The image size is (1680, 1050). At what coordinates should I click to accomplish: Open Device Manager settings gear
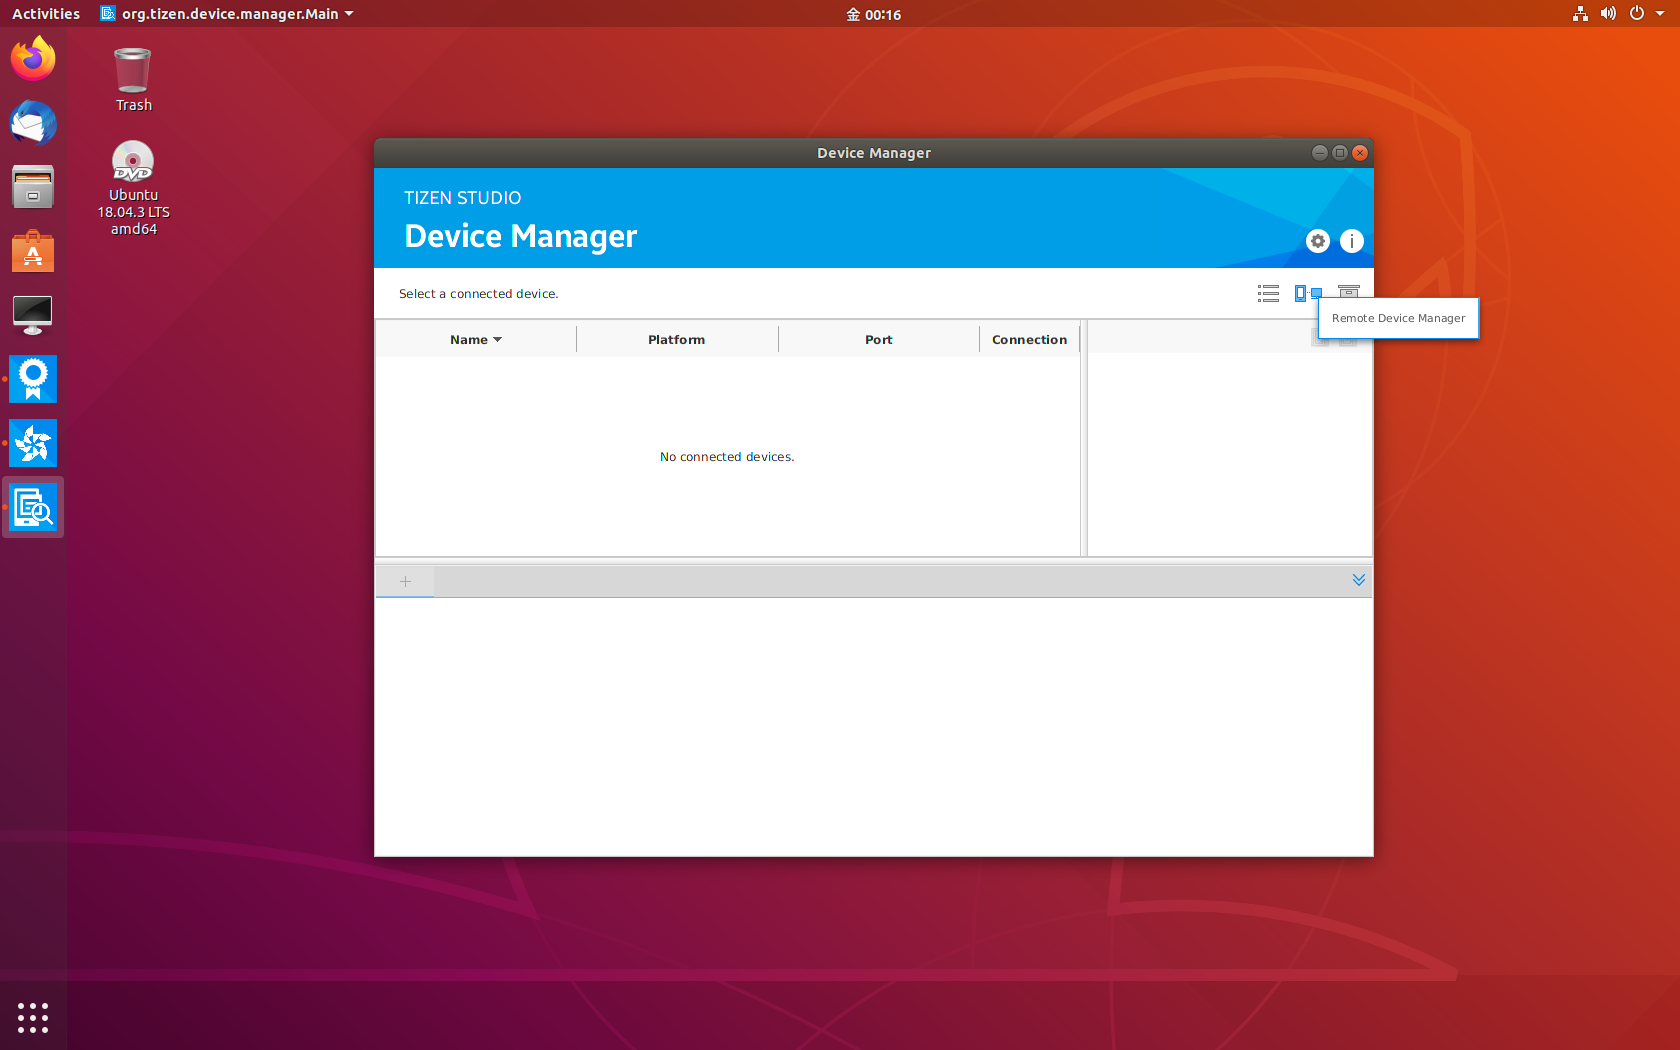[x=1318, y=241]
